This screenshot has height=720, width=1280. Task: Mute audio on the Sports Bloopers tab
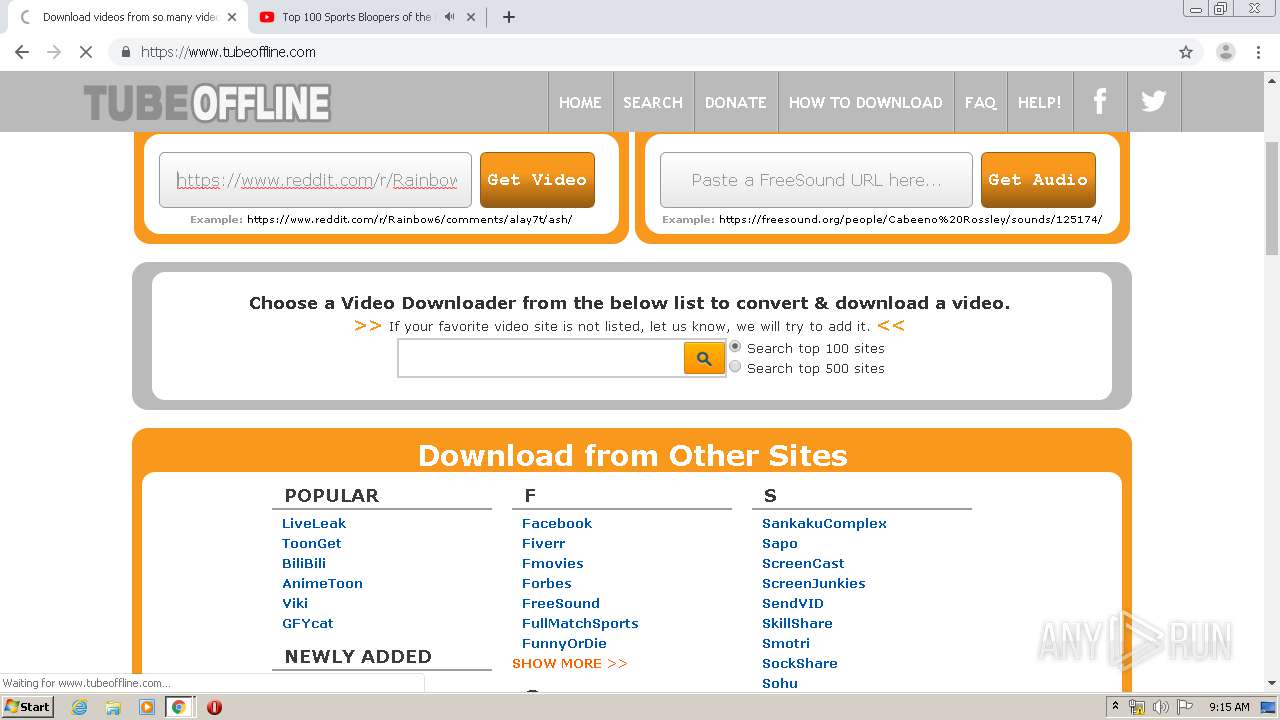pyautogui.click(x=449, y=17)
